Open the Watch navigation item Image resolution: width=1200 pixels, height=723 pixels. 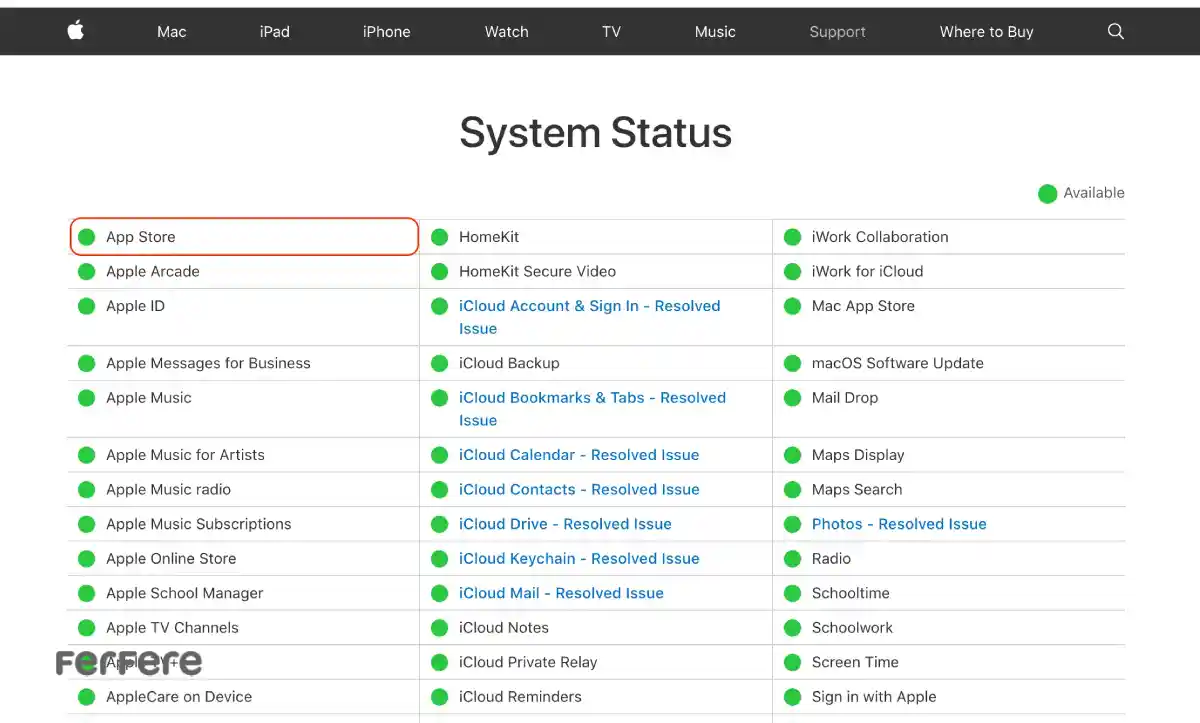507,31
